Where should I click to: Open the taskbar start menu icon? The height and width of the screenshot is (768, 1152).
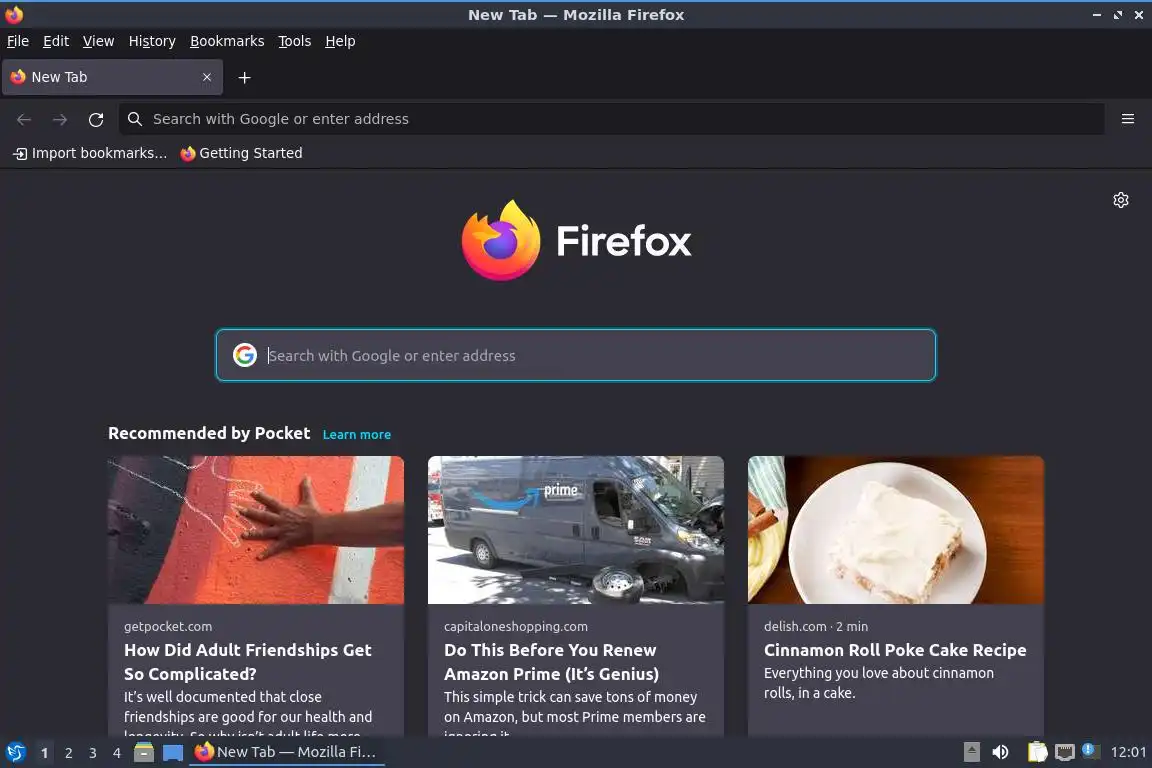pos(15,752)
